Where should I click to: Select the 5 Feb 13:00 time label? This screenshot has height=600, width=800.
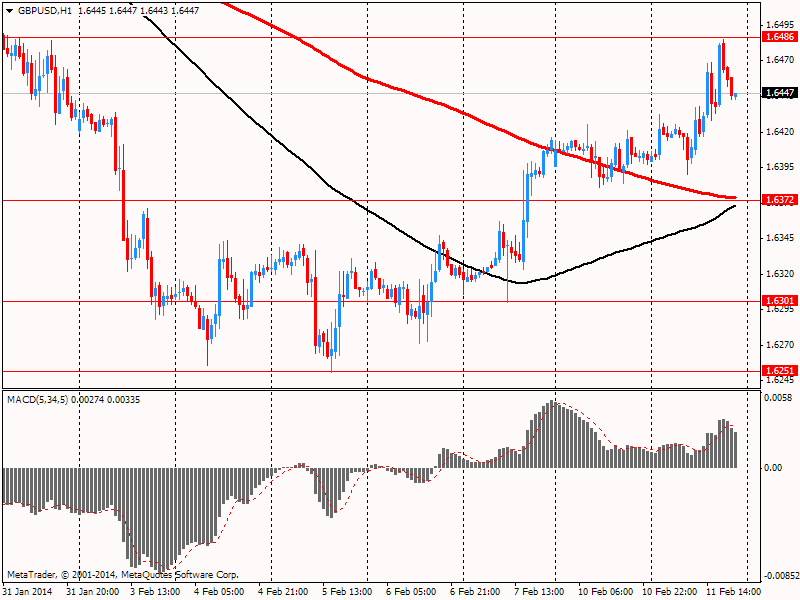click(x=347, y=592)
